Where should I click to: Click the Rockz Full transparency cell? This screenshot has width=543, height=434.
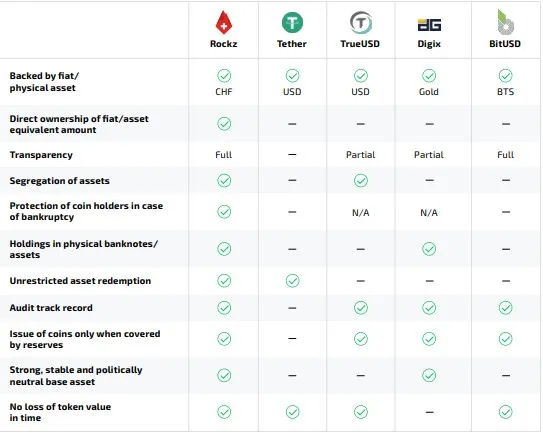(x=224, y=155)
